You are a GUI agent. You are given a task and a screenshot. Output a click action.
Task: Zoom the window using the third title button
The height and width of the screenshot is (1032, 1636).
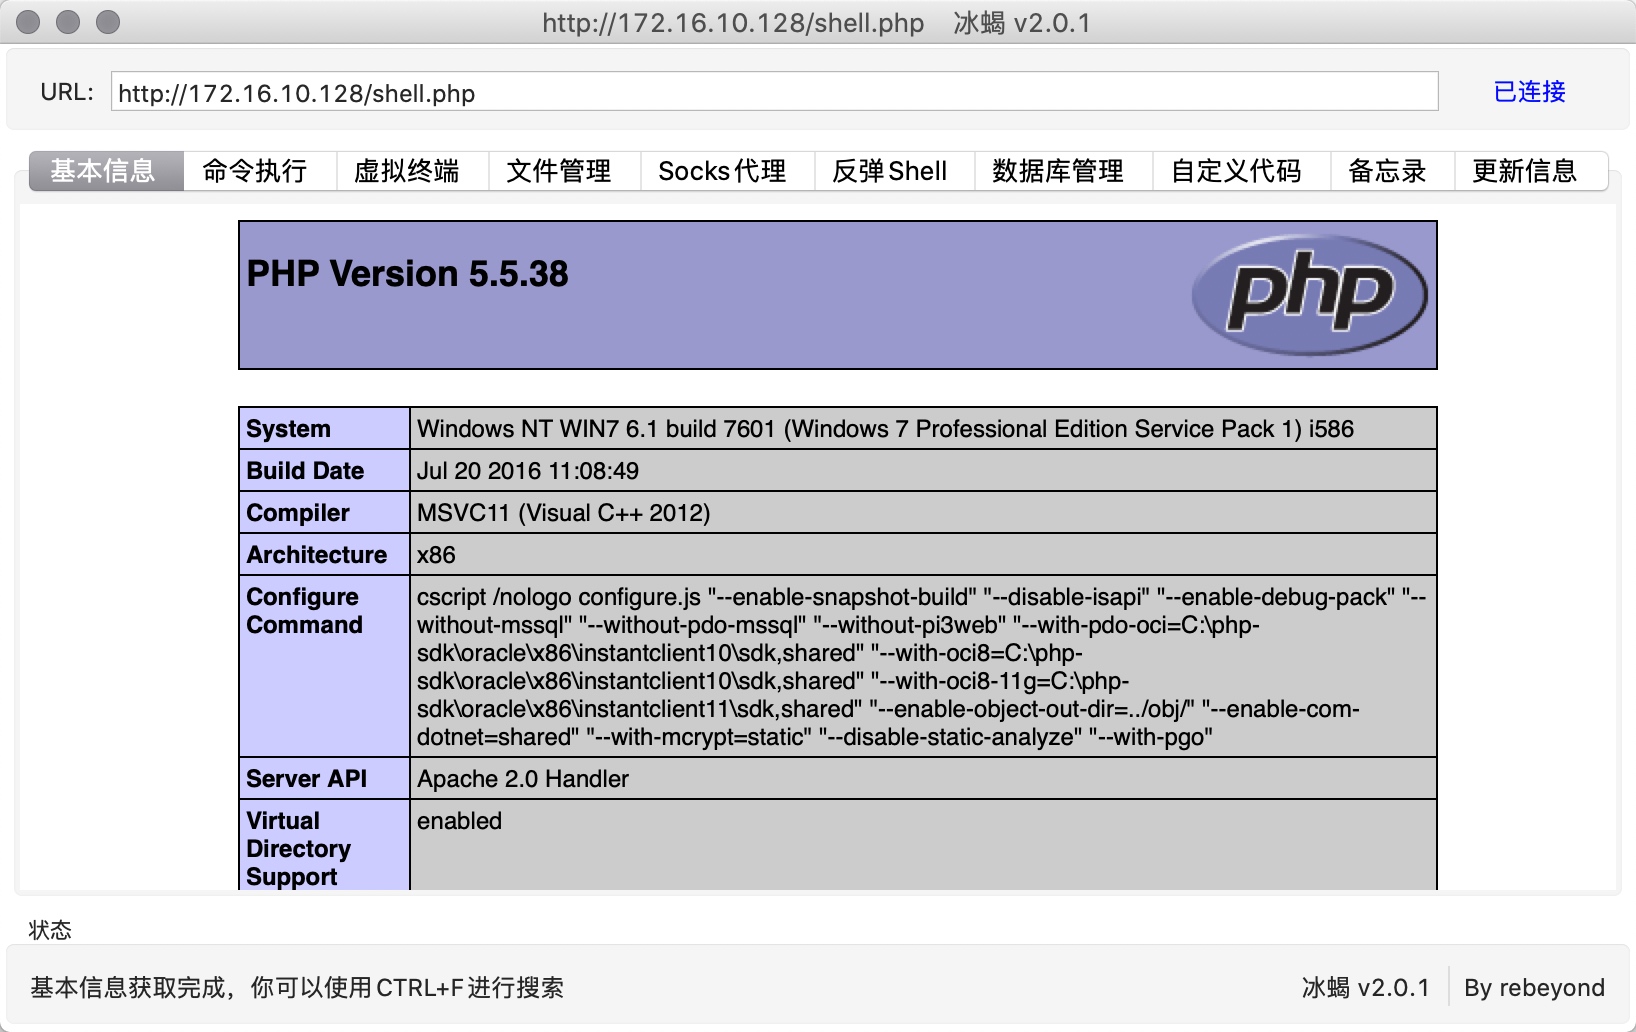pyautogui.click(x=108, y=22)
